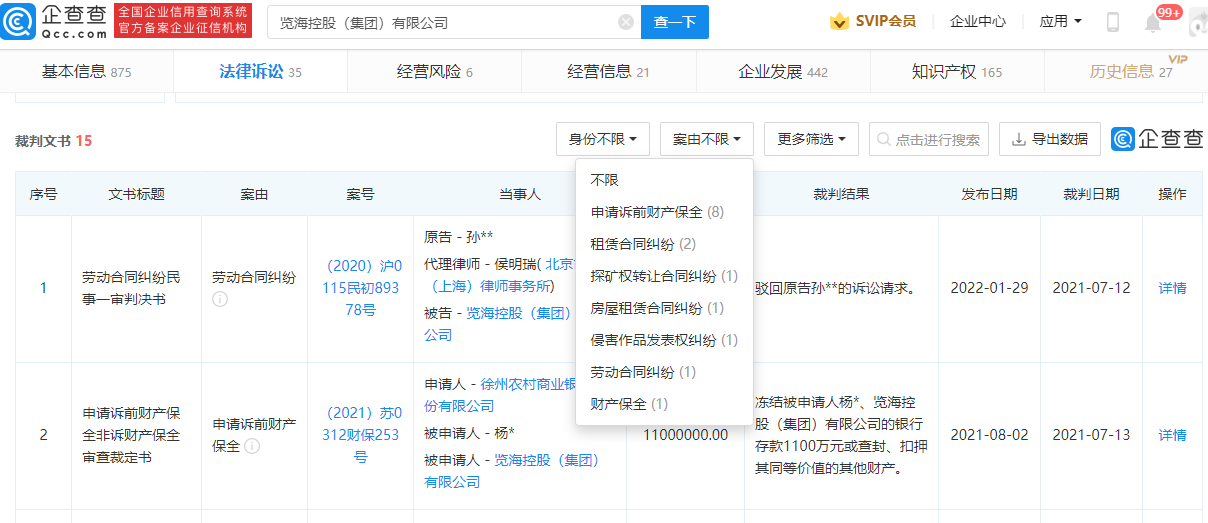Click the Qcc.com logo
1208x523 pixels.
point(55,21)
